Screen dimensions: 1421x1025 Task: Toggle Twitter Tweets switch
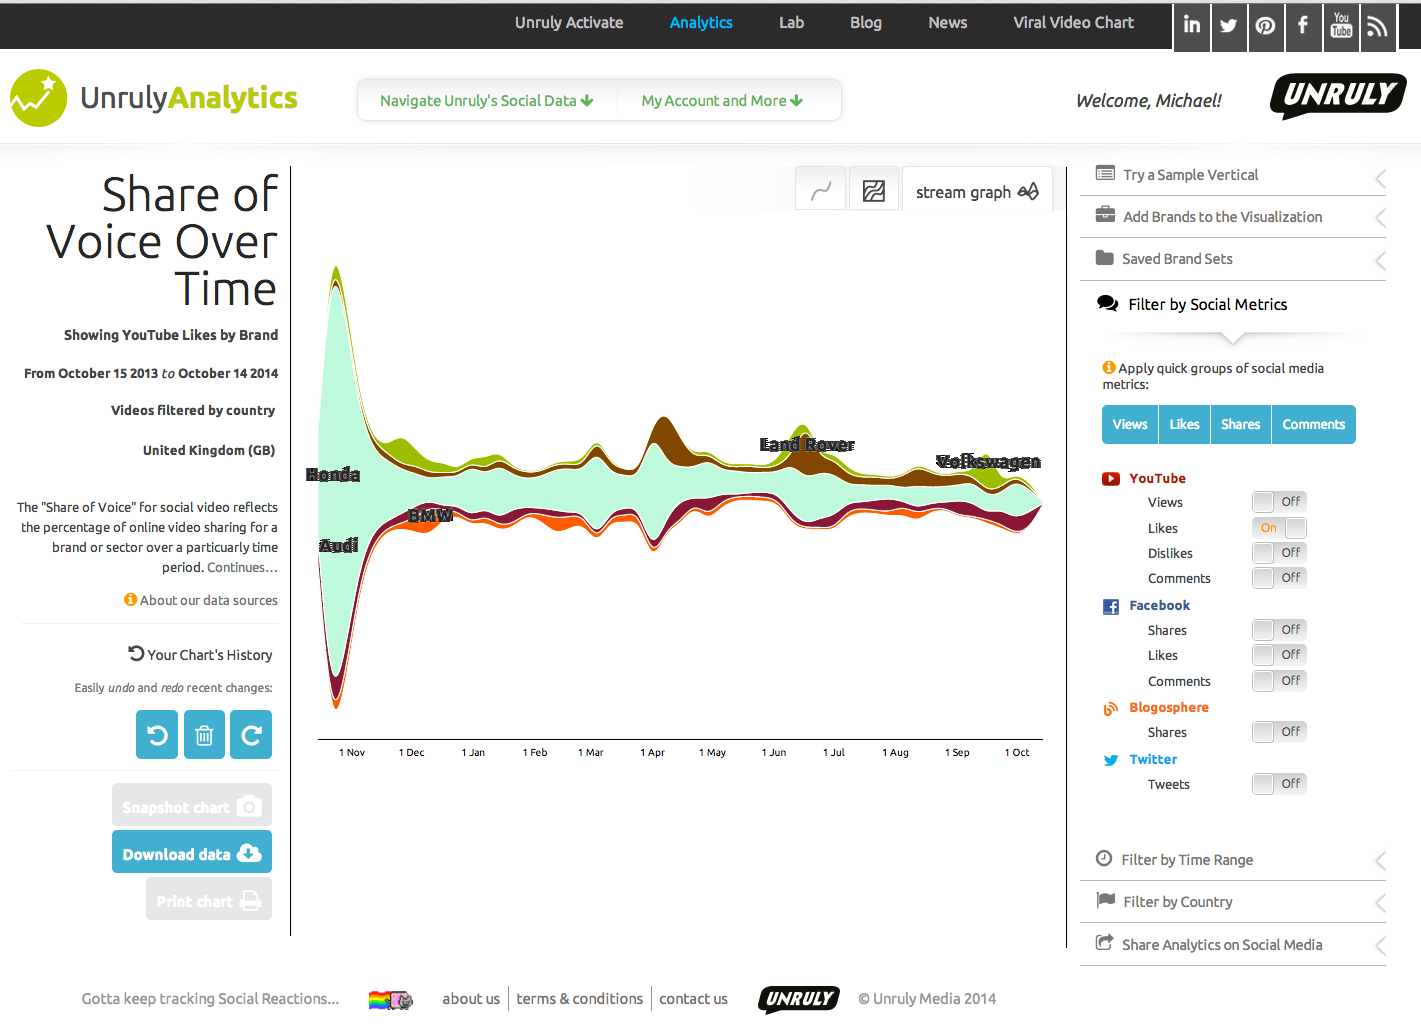(x=1279, y=784)
